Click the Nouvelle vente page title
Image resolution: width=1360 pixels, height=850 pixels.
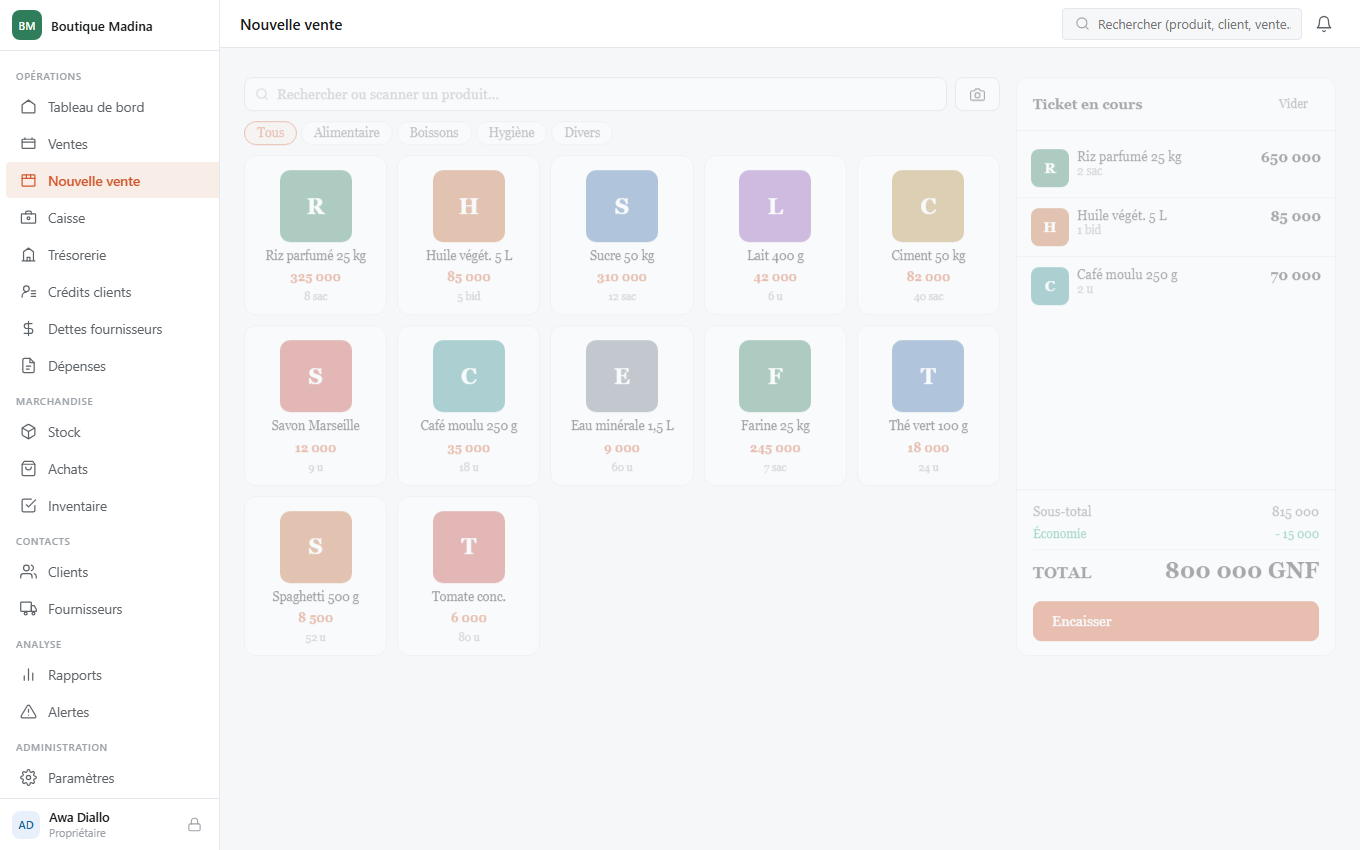[x=291, y=24]
